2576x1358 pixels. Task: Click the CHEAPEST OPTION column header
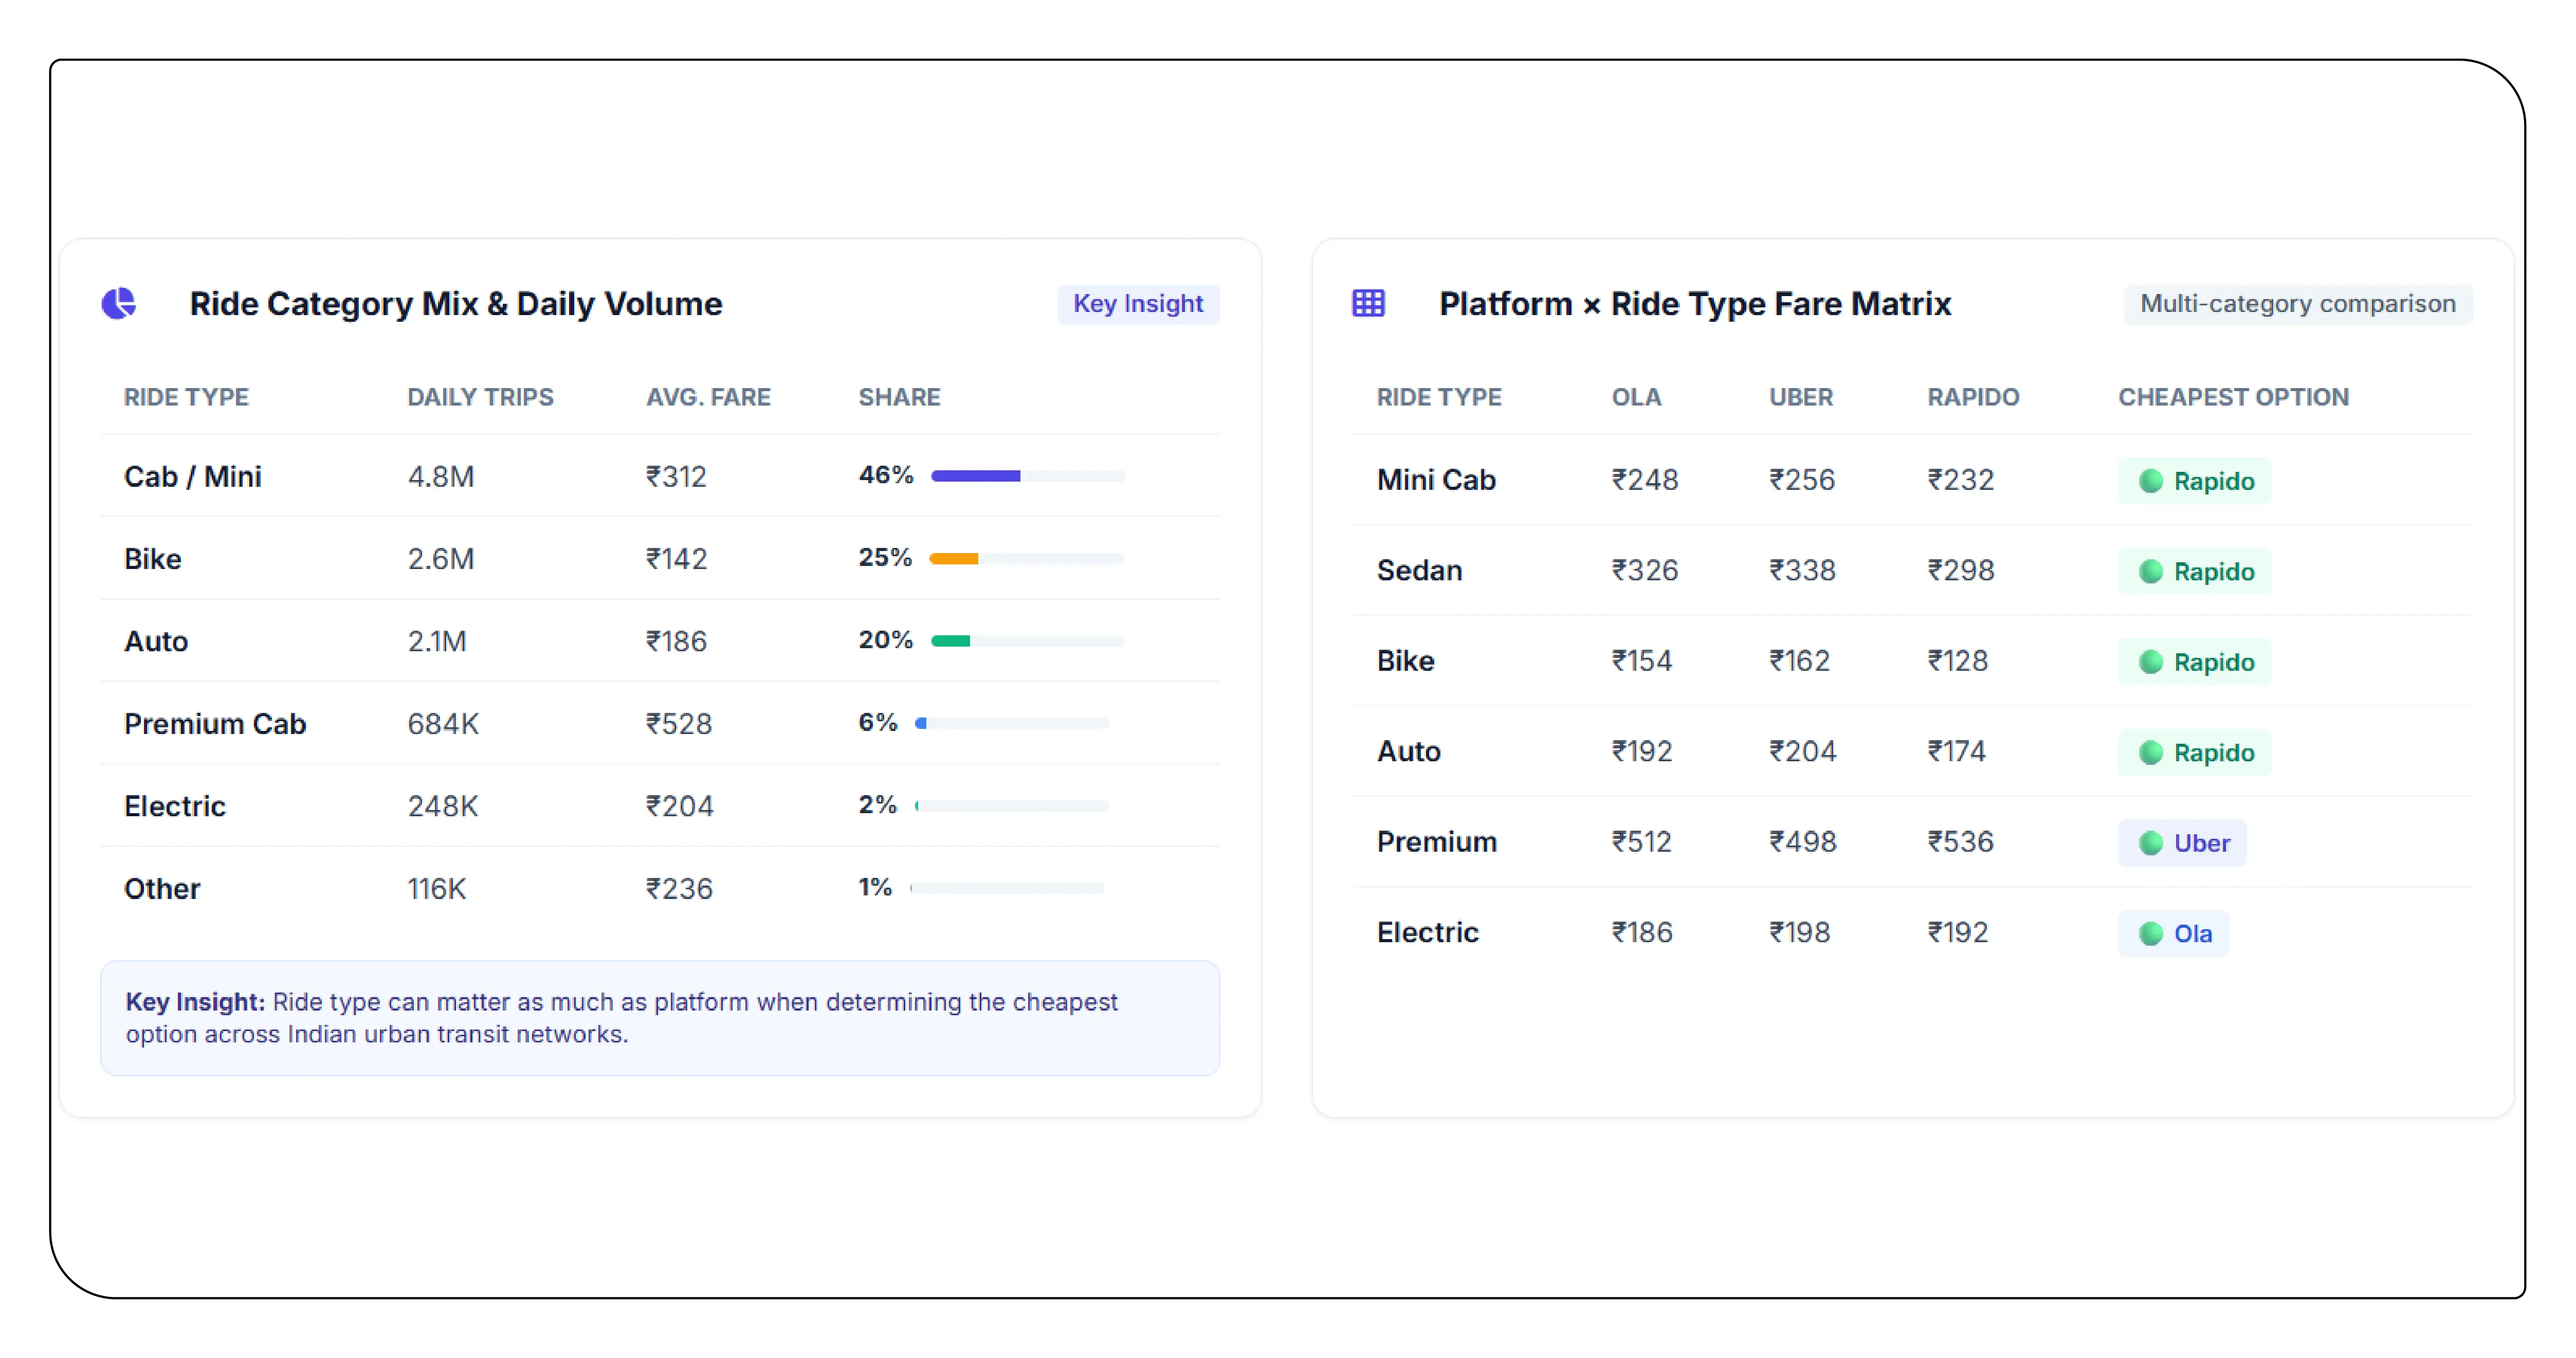coord(2233,397)
